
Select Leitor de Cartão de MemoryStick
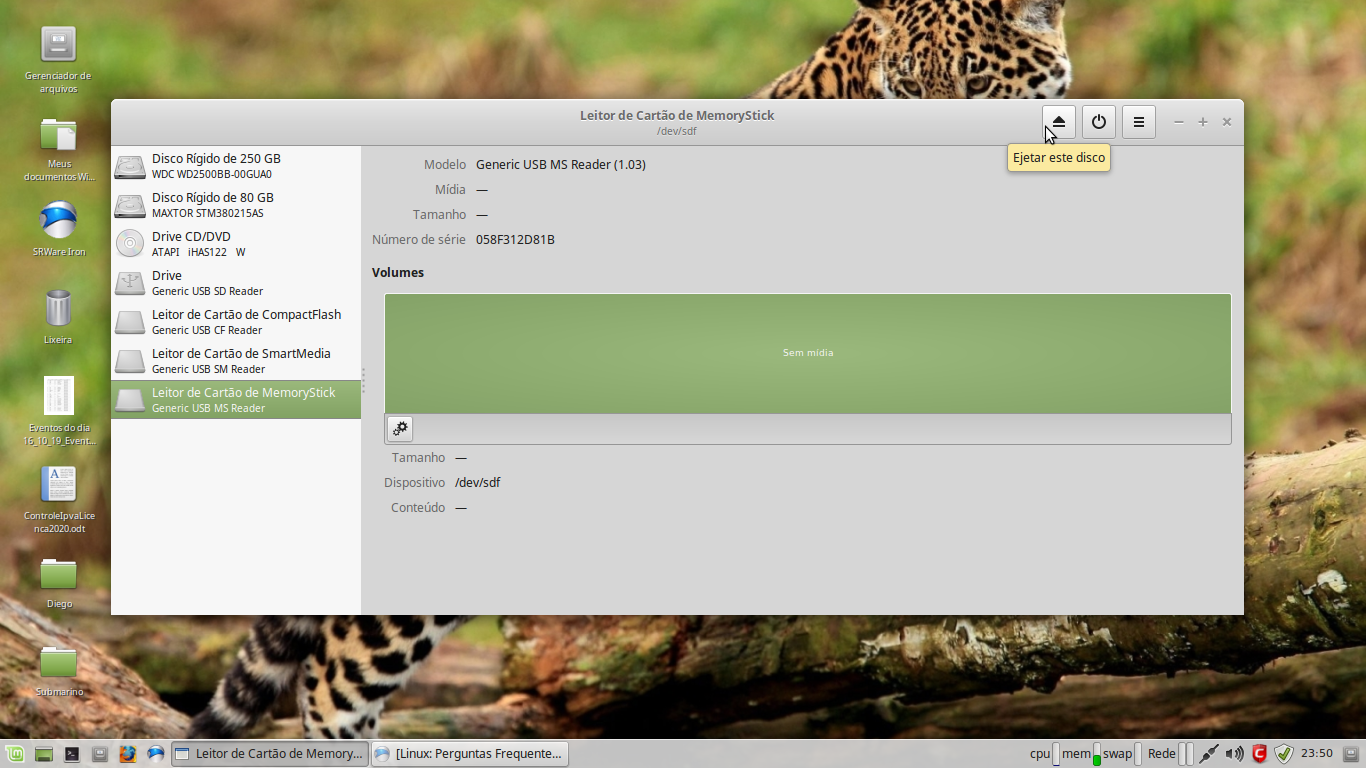coord(236,400)
